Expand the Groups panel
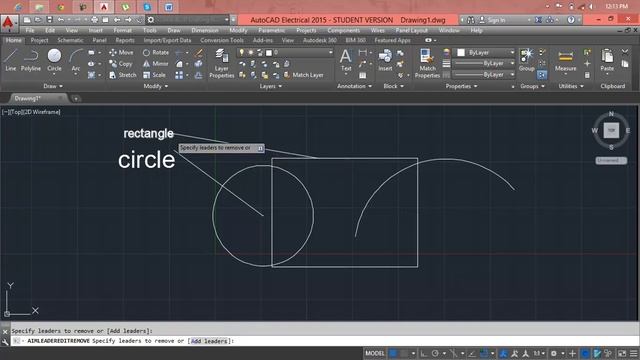Image resolution: width=640 pixels, height=360 pixels. point(532,86)
